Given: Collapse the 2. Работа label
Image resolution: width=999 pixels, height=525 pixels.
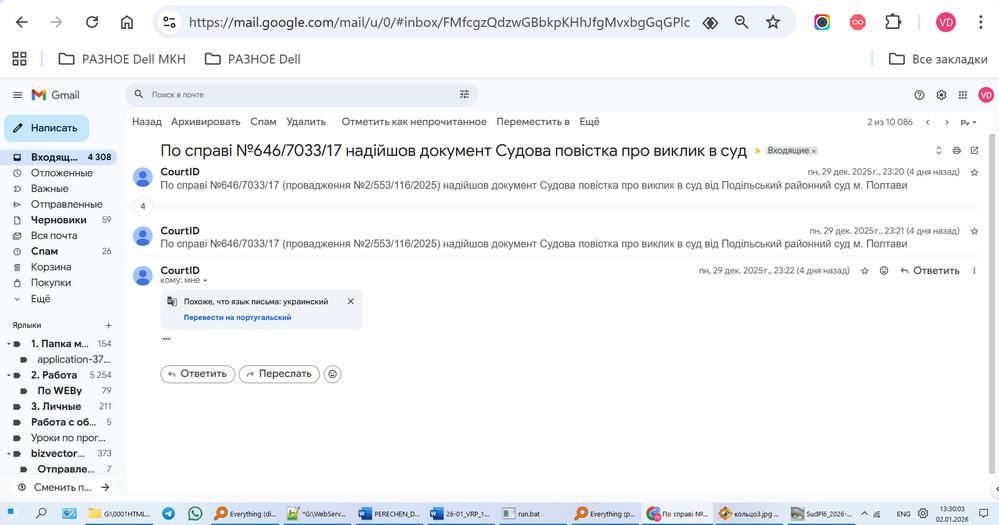Looking at the screenshot, I should click(9, 375).
